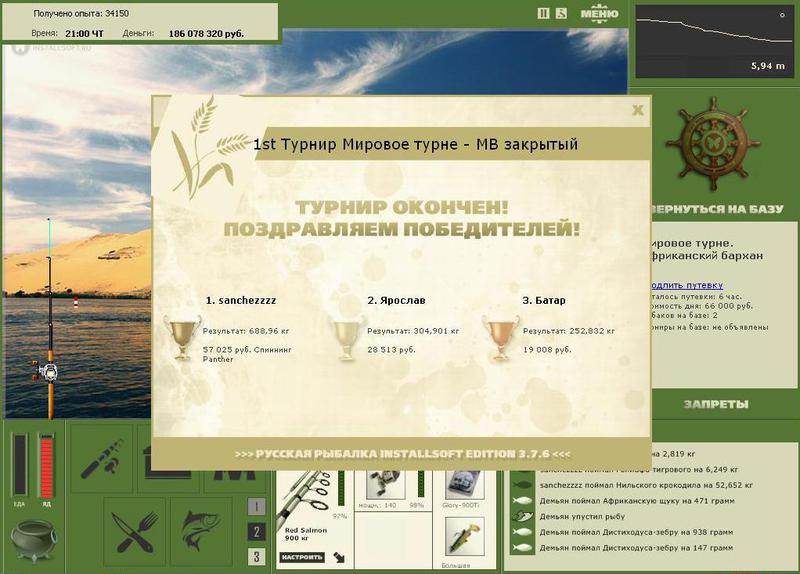The height and width of the screenshot is (574, 800).
Task: Click time value 21:00 ЧТ
Action: (84, 34)
